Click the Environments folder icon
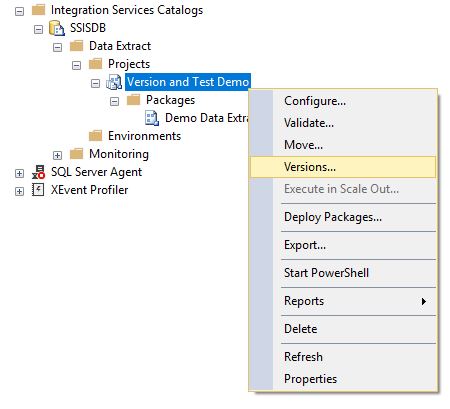The width and height of the screenshot is (450, 409). tap(95, 136)
